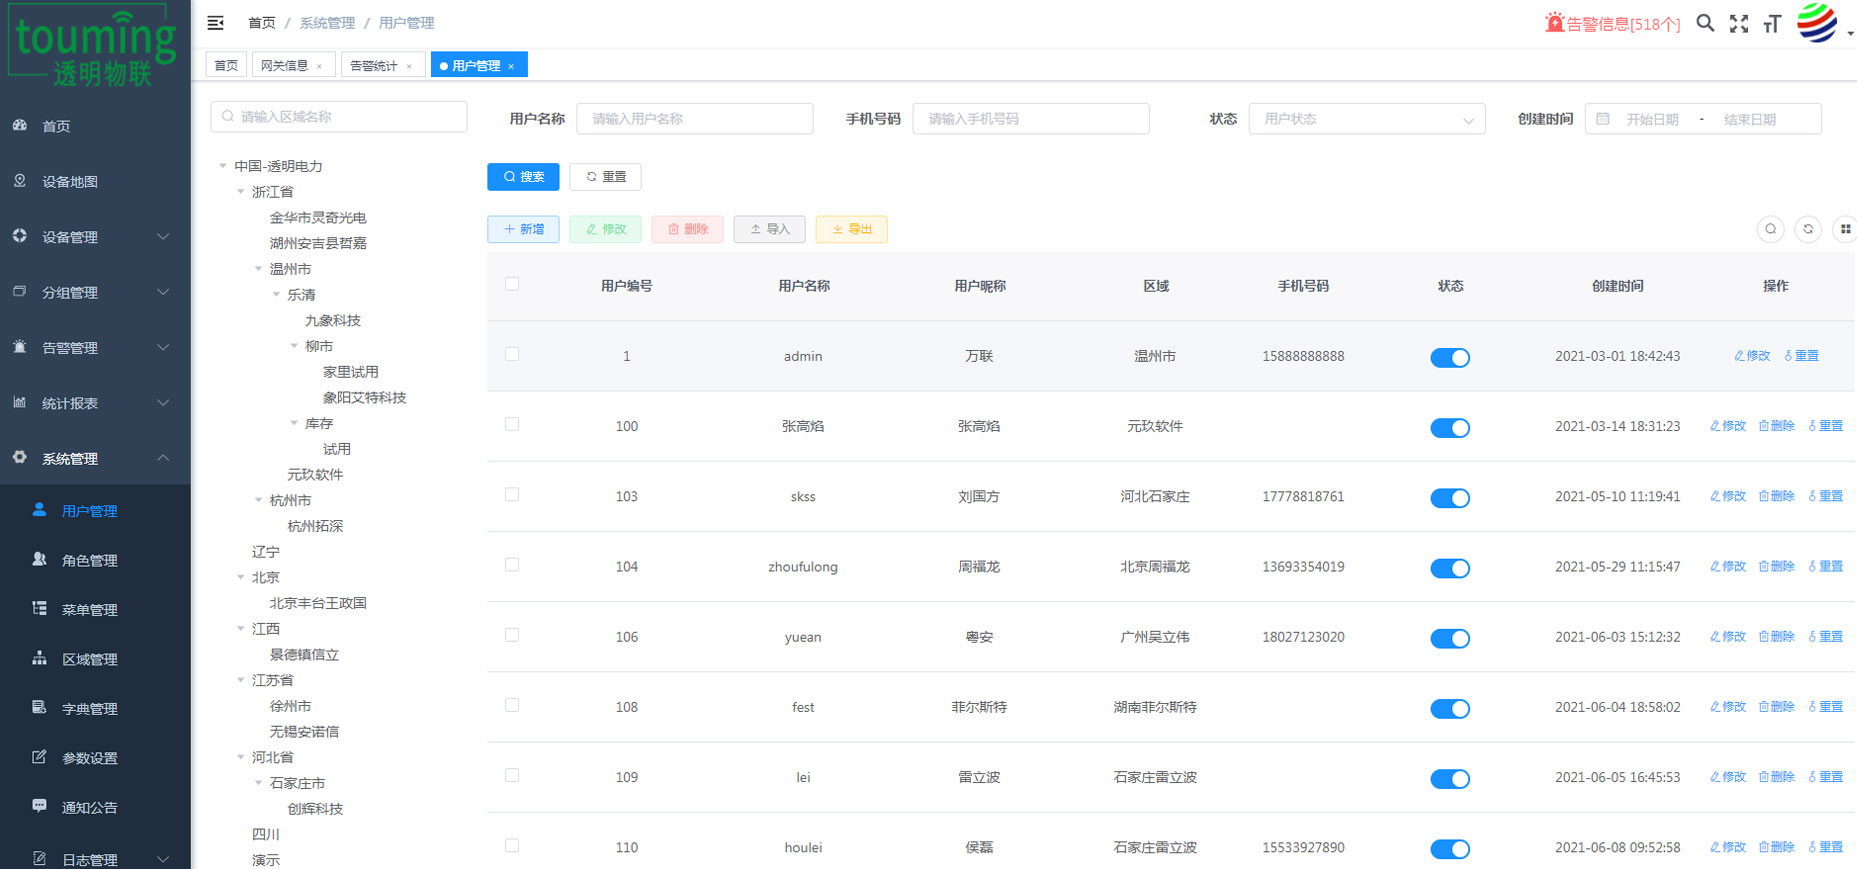The image size is (1857, 869).
Task: Toggle fullscreen mode icon
Action: [1739, 24]
